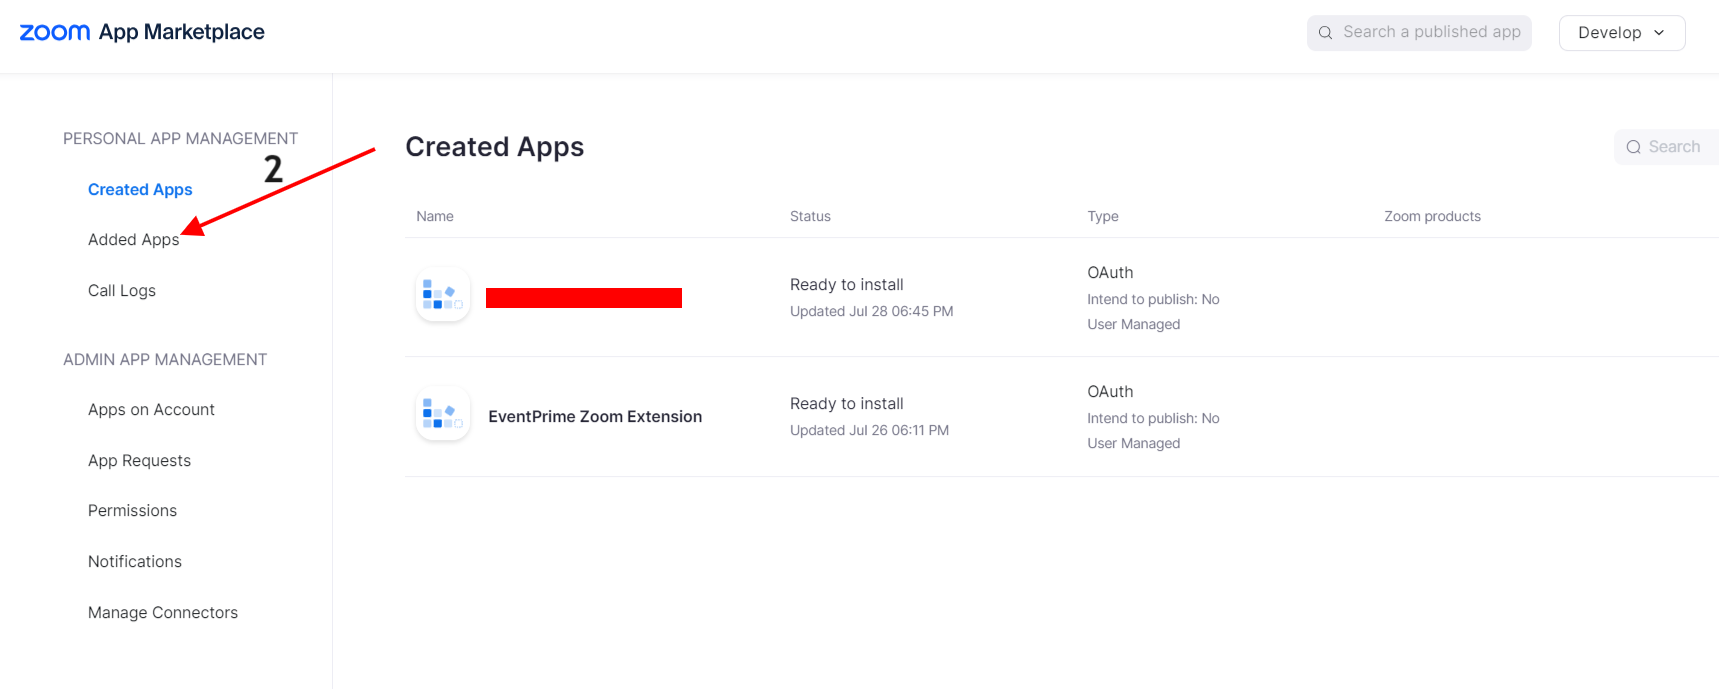Click the magnifier icon in published app search
This screenshot has height=689, width=1719.
(x=1325, y=33)
